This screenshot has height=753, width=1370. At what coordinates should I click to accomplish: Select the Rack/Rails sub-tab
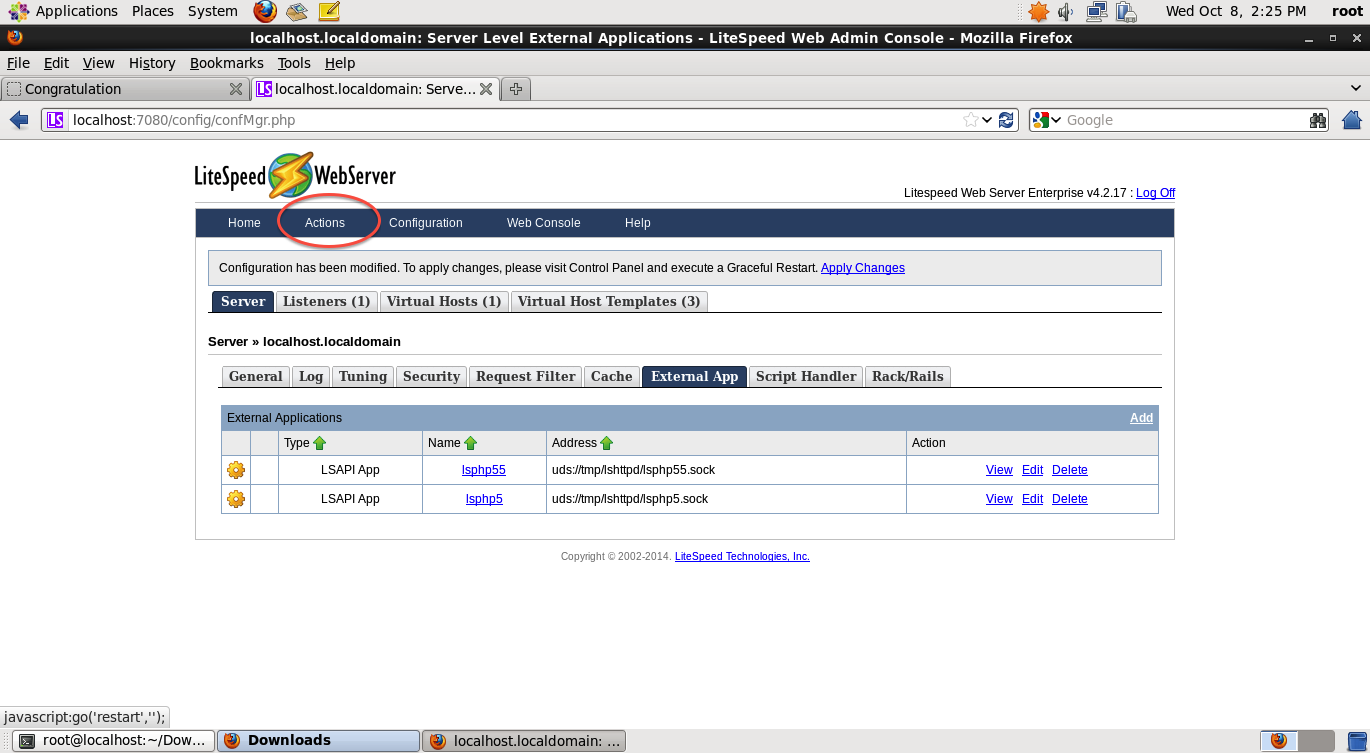click(908, 376)
